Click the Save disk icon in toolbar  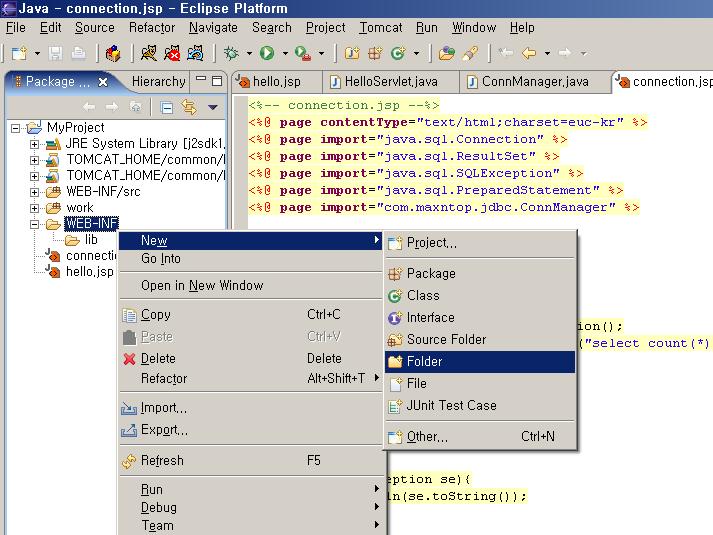[x=55, y=53]
